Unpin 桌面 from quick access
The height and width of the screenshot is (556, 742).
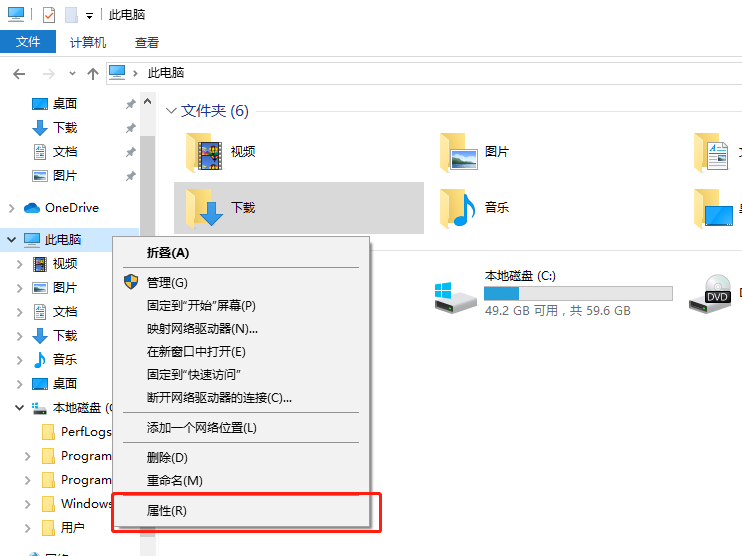click(130, 104)
